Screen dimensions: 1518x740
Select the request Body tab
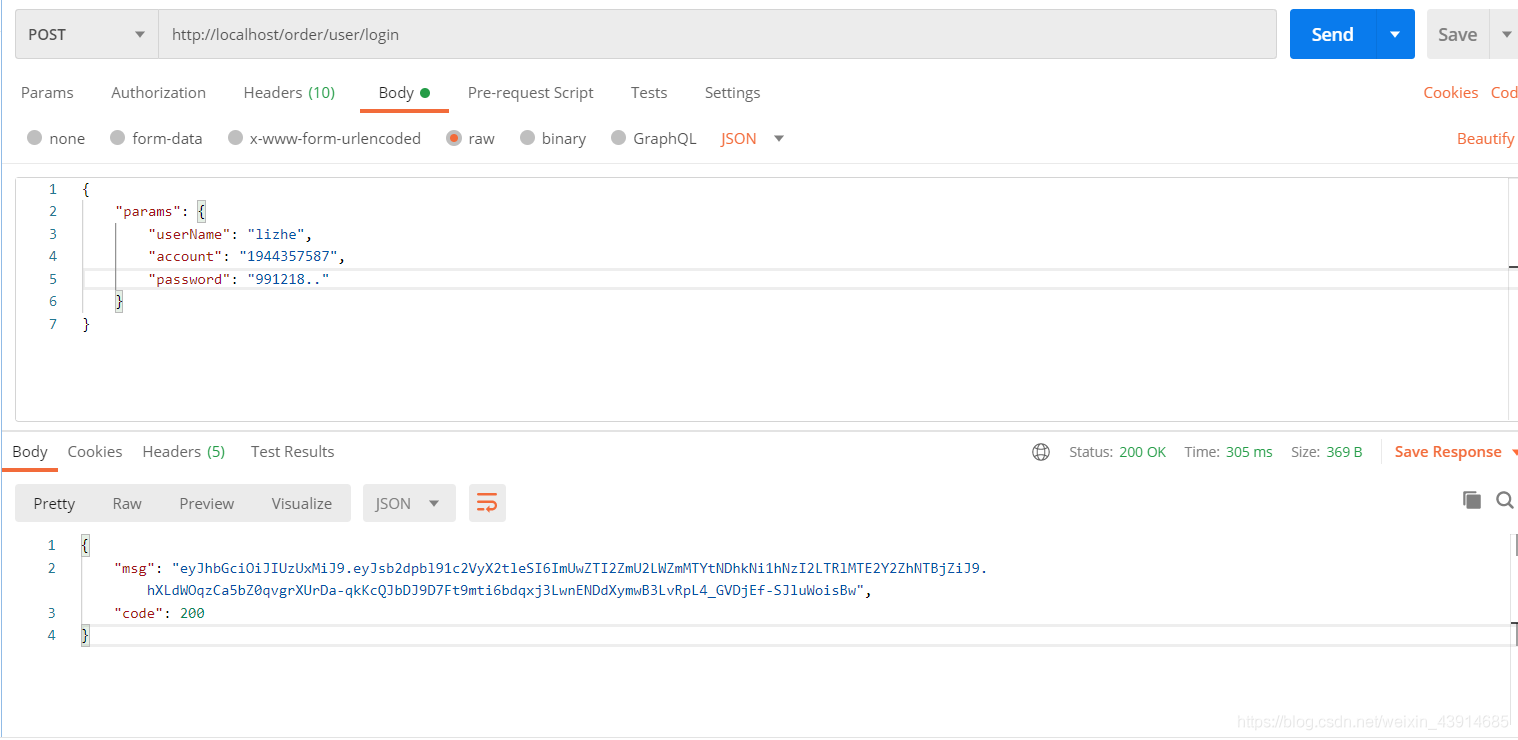[404, 92]
